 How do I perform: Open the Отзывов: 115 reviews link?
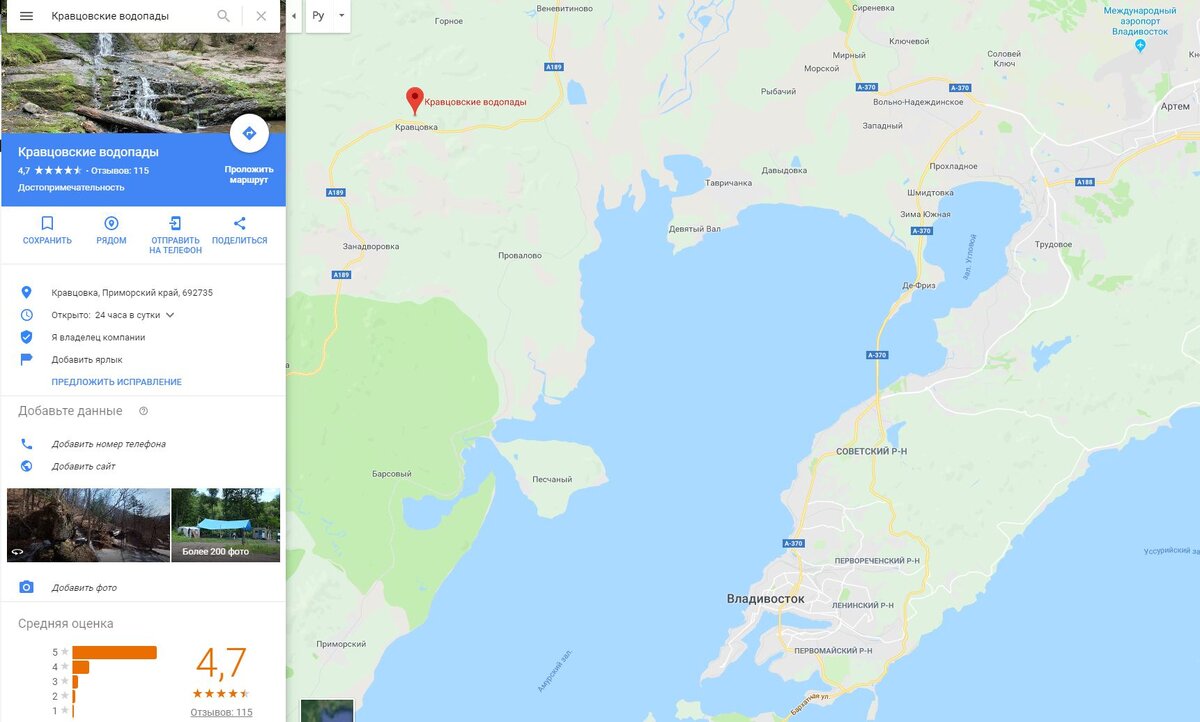click(x=221, y=712)
